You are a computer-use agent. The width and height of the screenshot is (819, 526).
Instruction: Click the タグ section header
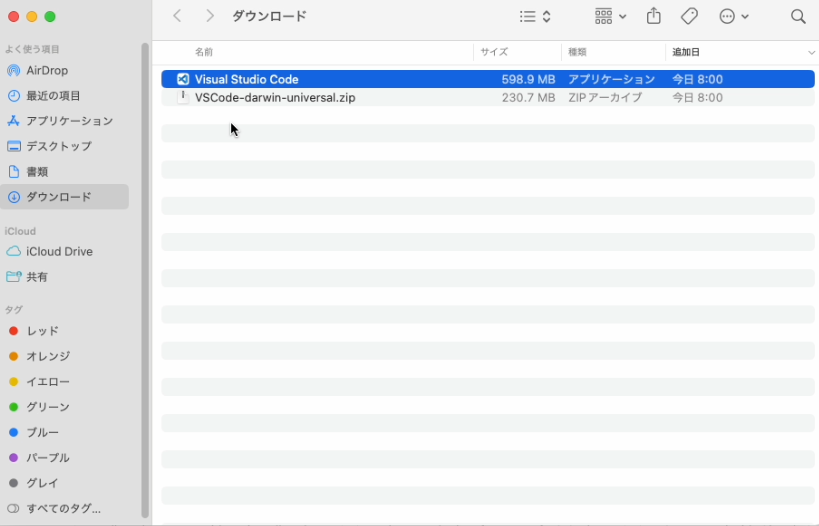click(x=14, y=309)
